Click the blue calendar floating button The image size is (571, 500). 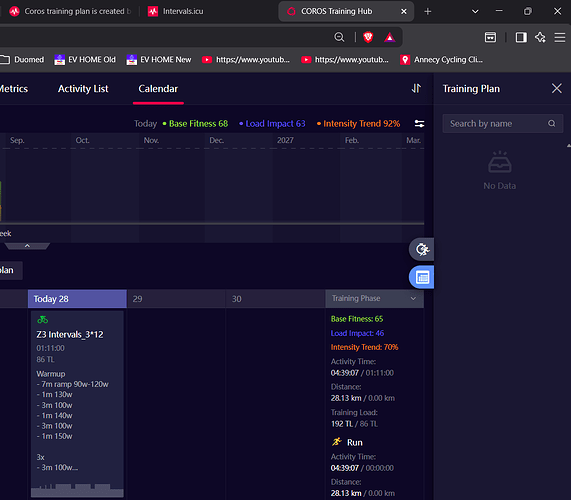click(422, 277)
